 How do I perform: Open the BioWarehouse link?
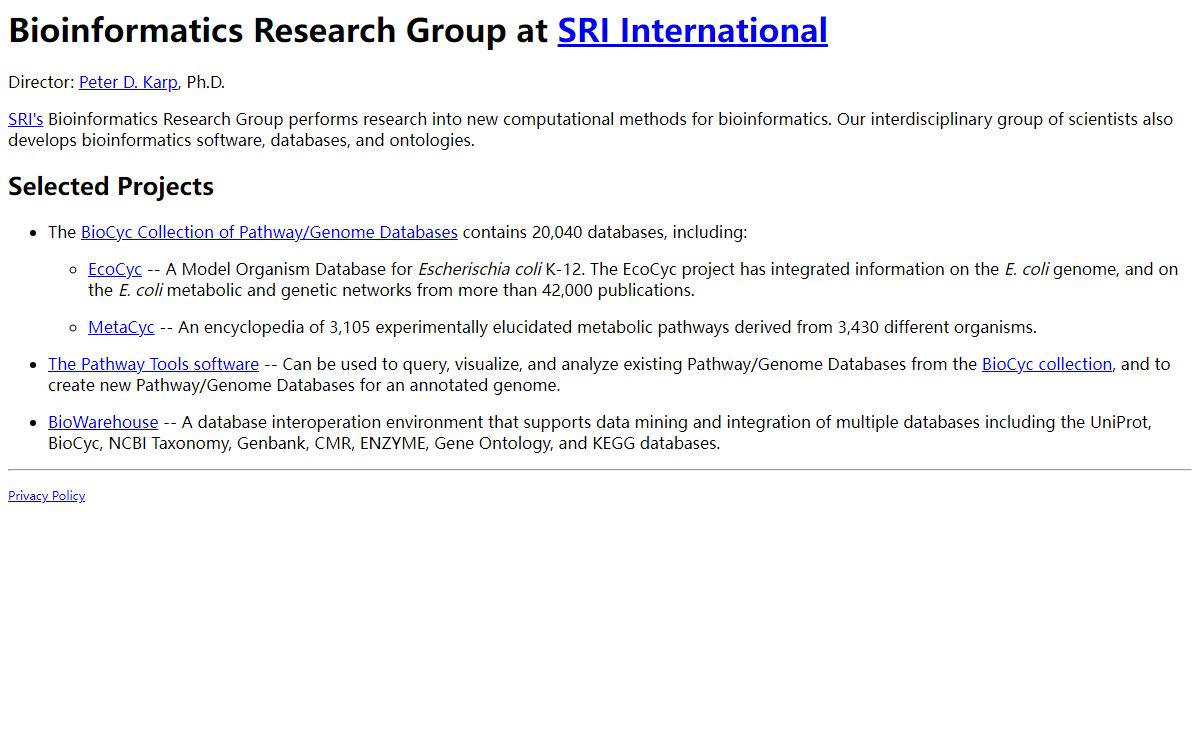tap(103, 422)
